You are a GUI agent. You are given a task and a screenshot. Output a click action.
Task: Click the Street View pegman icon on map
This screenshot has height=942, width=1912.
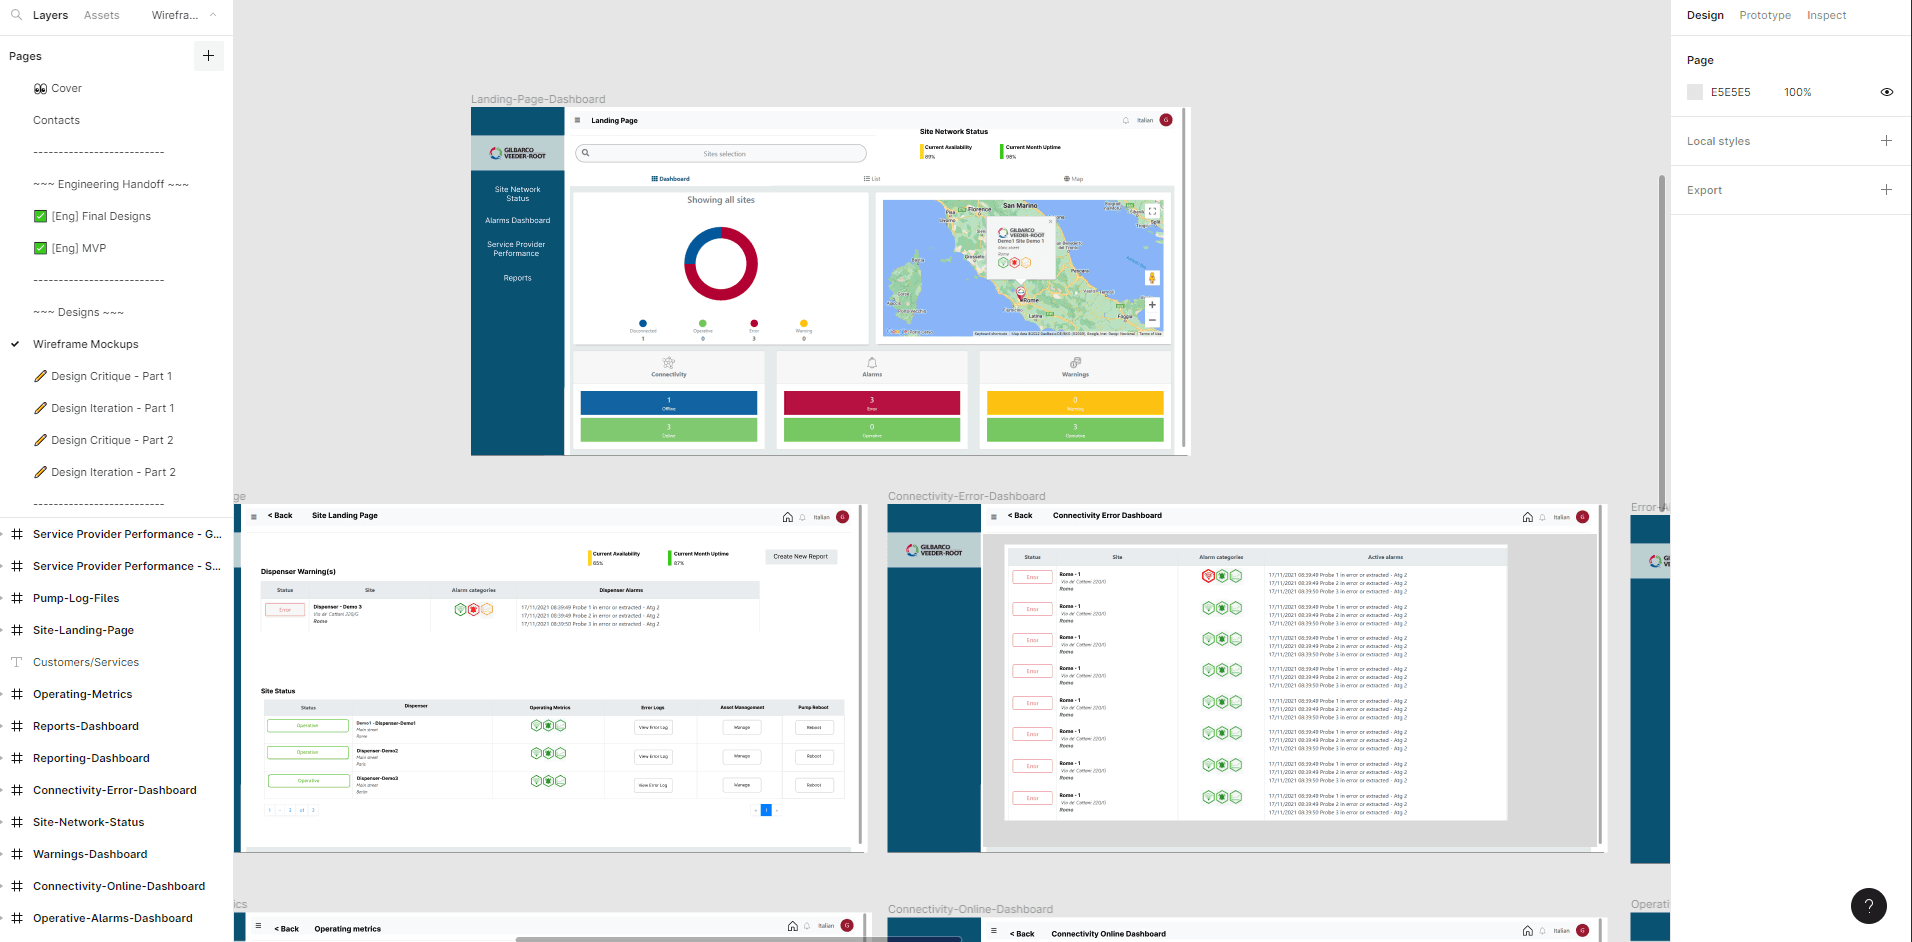1152,278
